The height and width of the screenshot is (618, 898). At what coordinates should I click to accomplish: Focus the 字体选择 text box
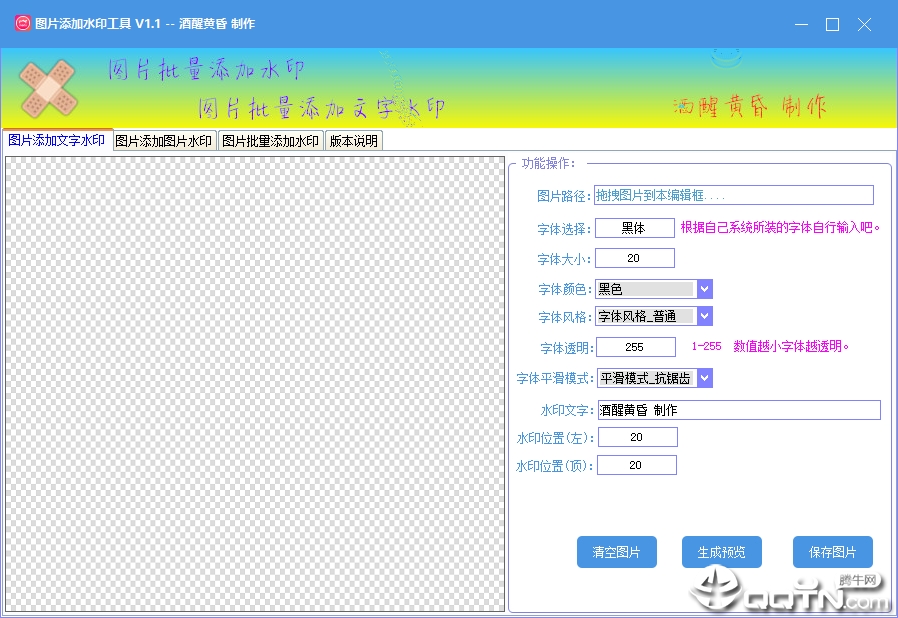pyautogui.click(x=634, y=228)
